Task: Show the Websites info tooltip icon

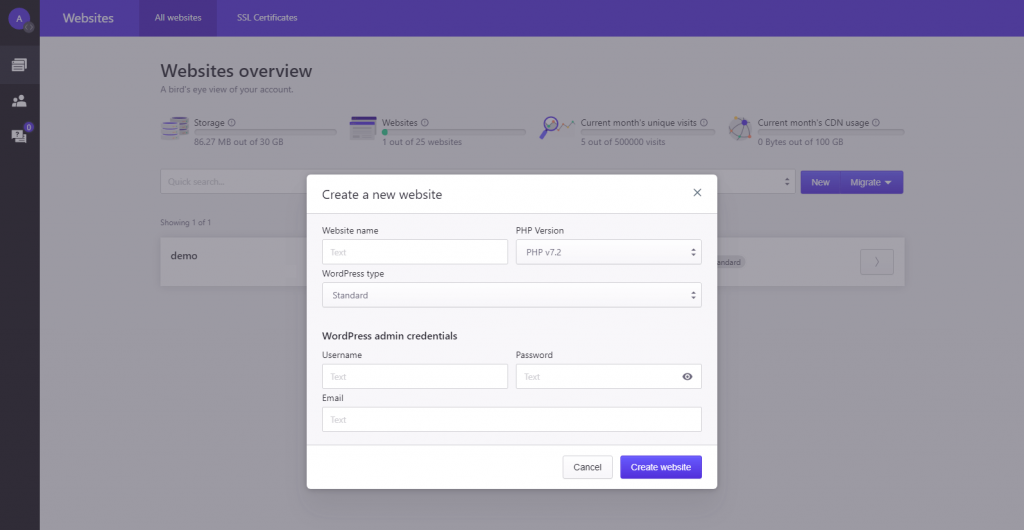Action: [x=424, y=123]
